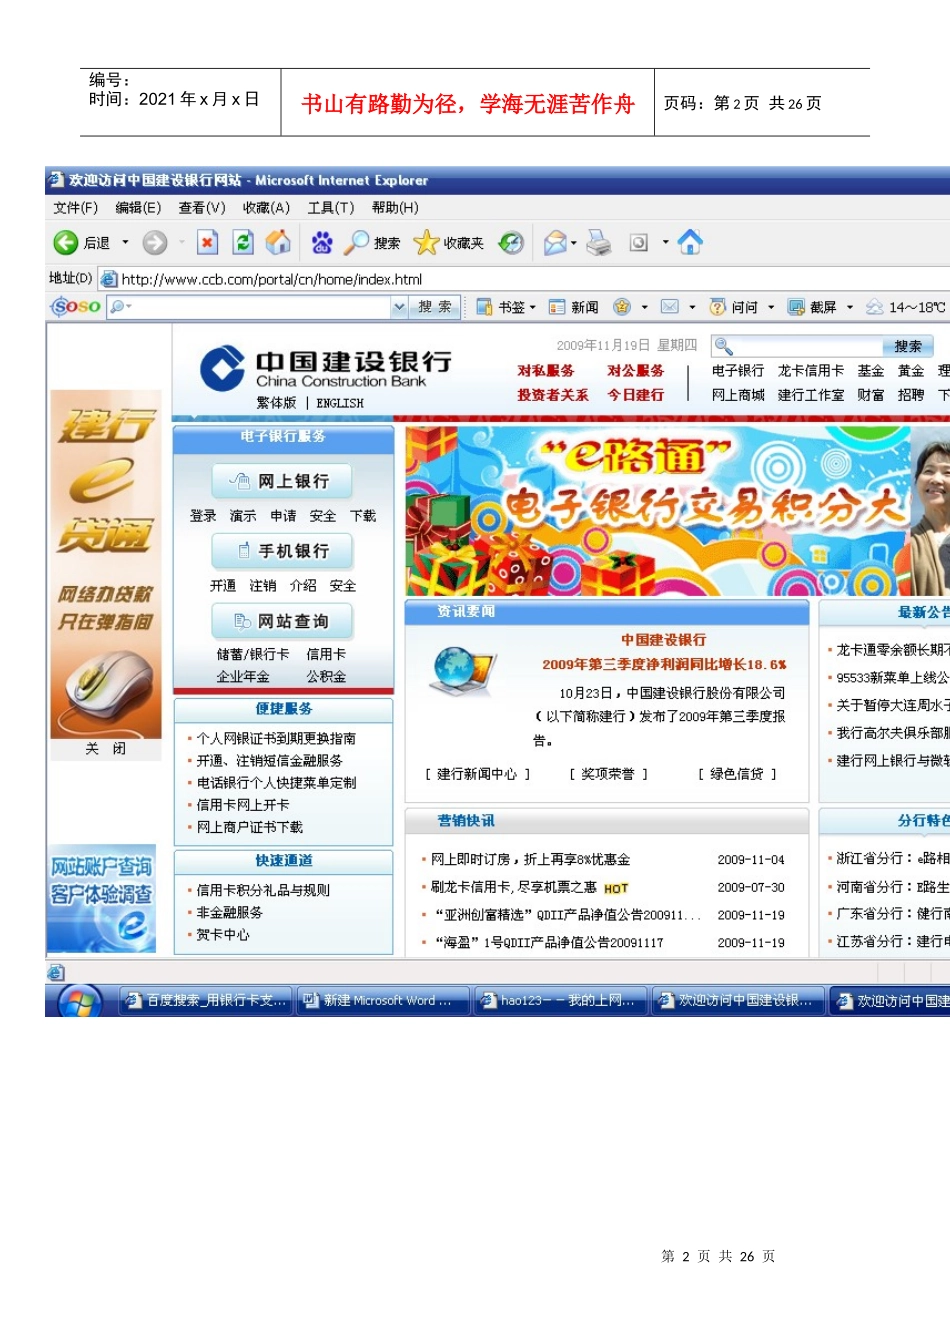Click the History clock icon
950x1344 pixels.
coord(511,242)
